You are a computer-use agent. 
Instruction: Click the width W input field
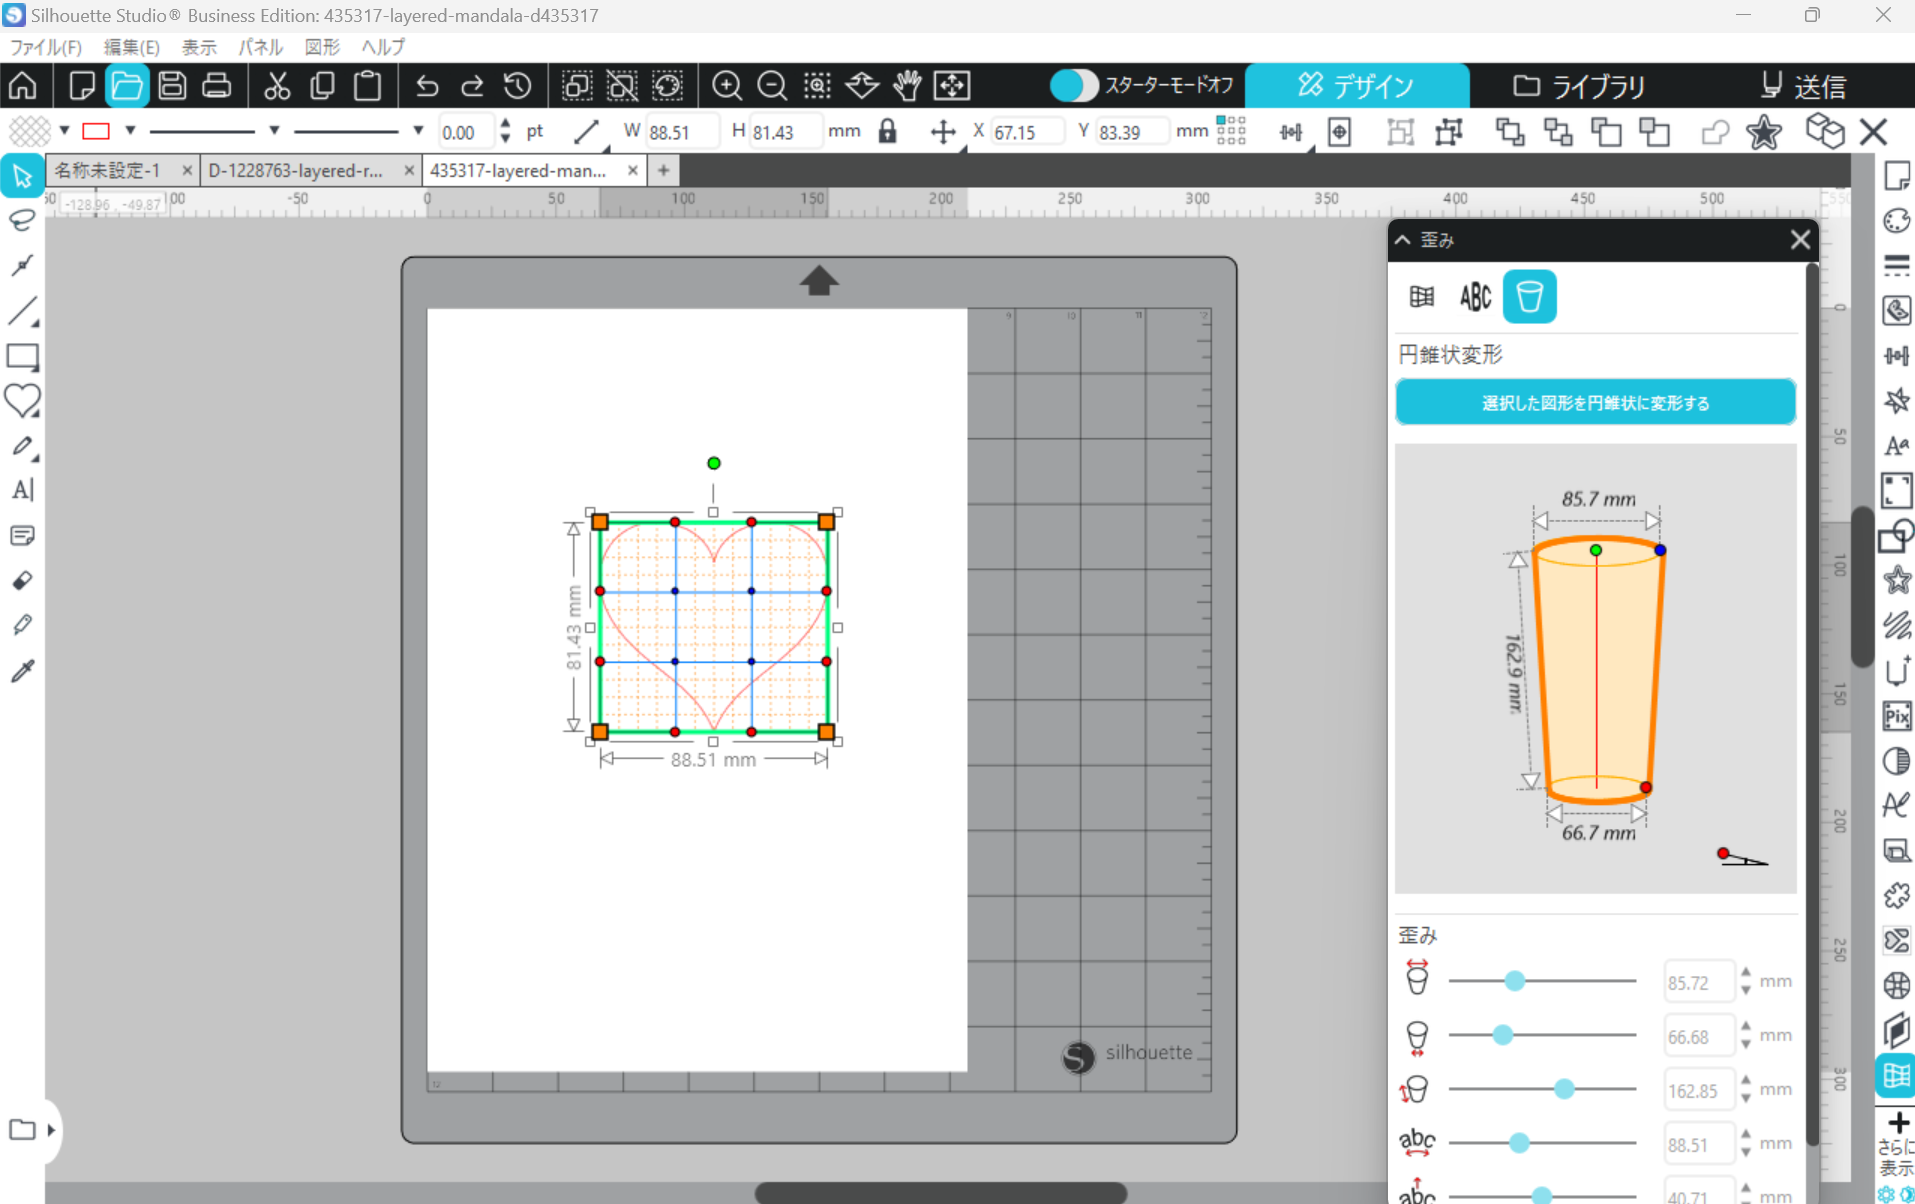tap(680, 132)
